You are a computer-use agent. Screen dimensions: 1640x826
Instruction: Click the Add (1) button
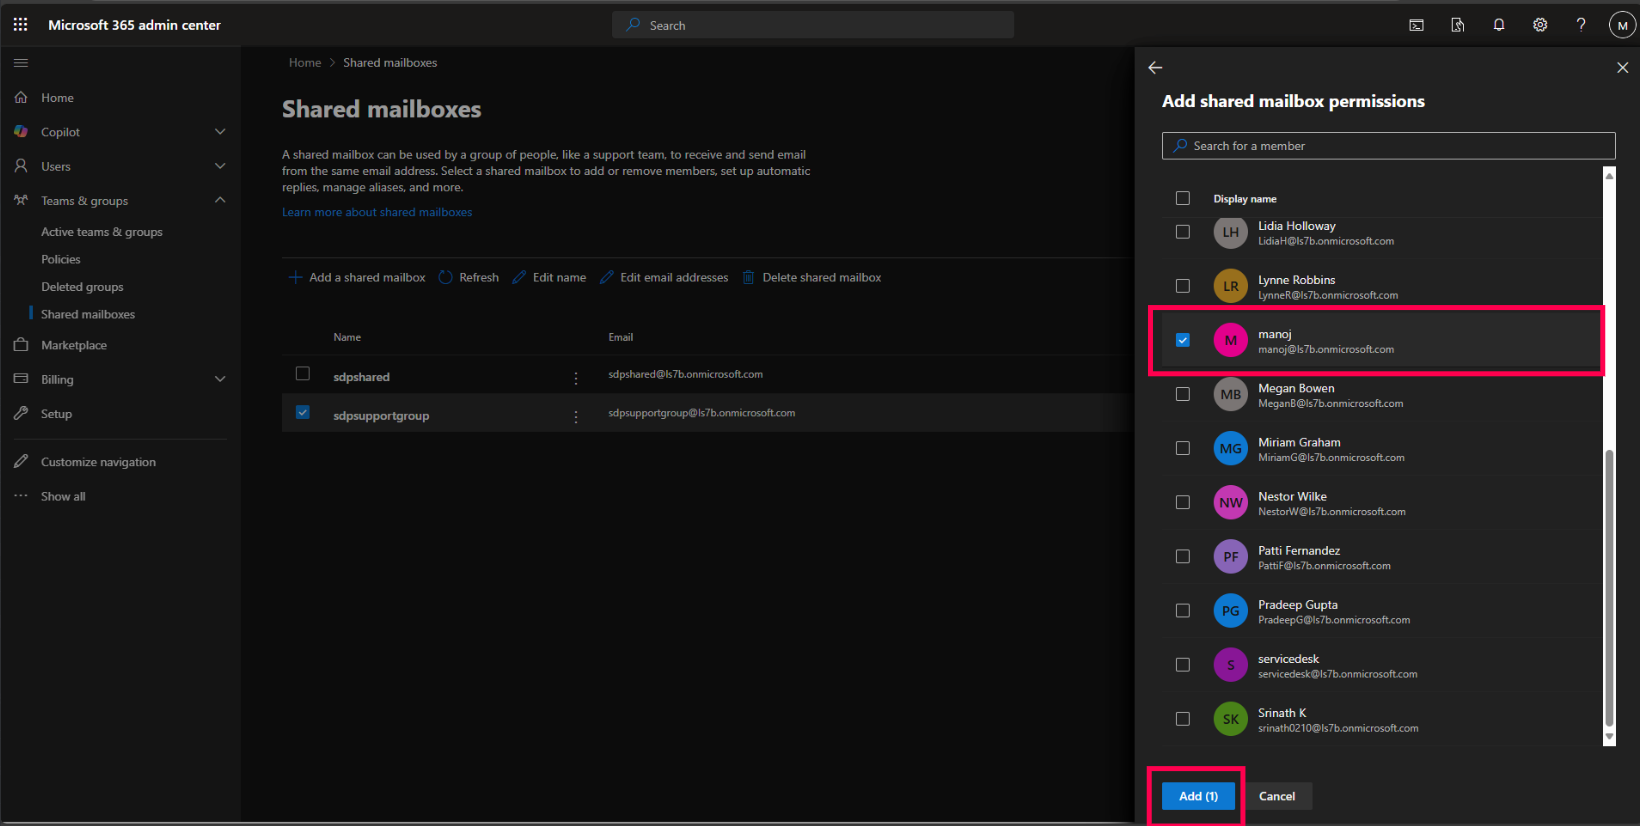click(1198, 796)
